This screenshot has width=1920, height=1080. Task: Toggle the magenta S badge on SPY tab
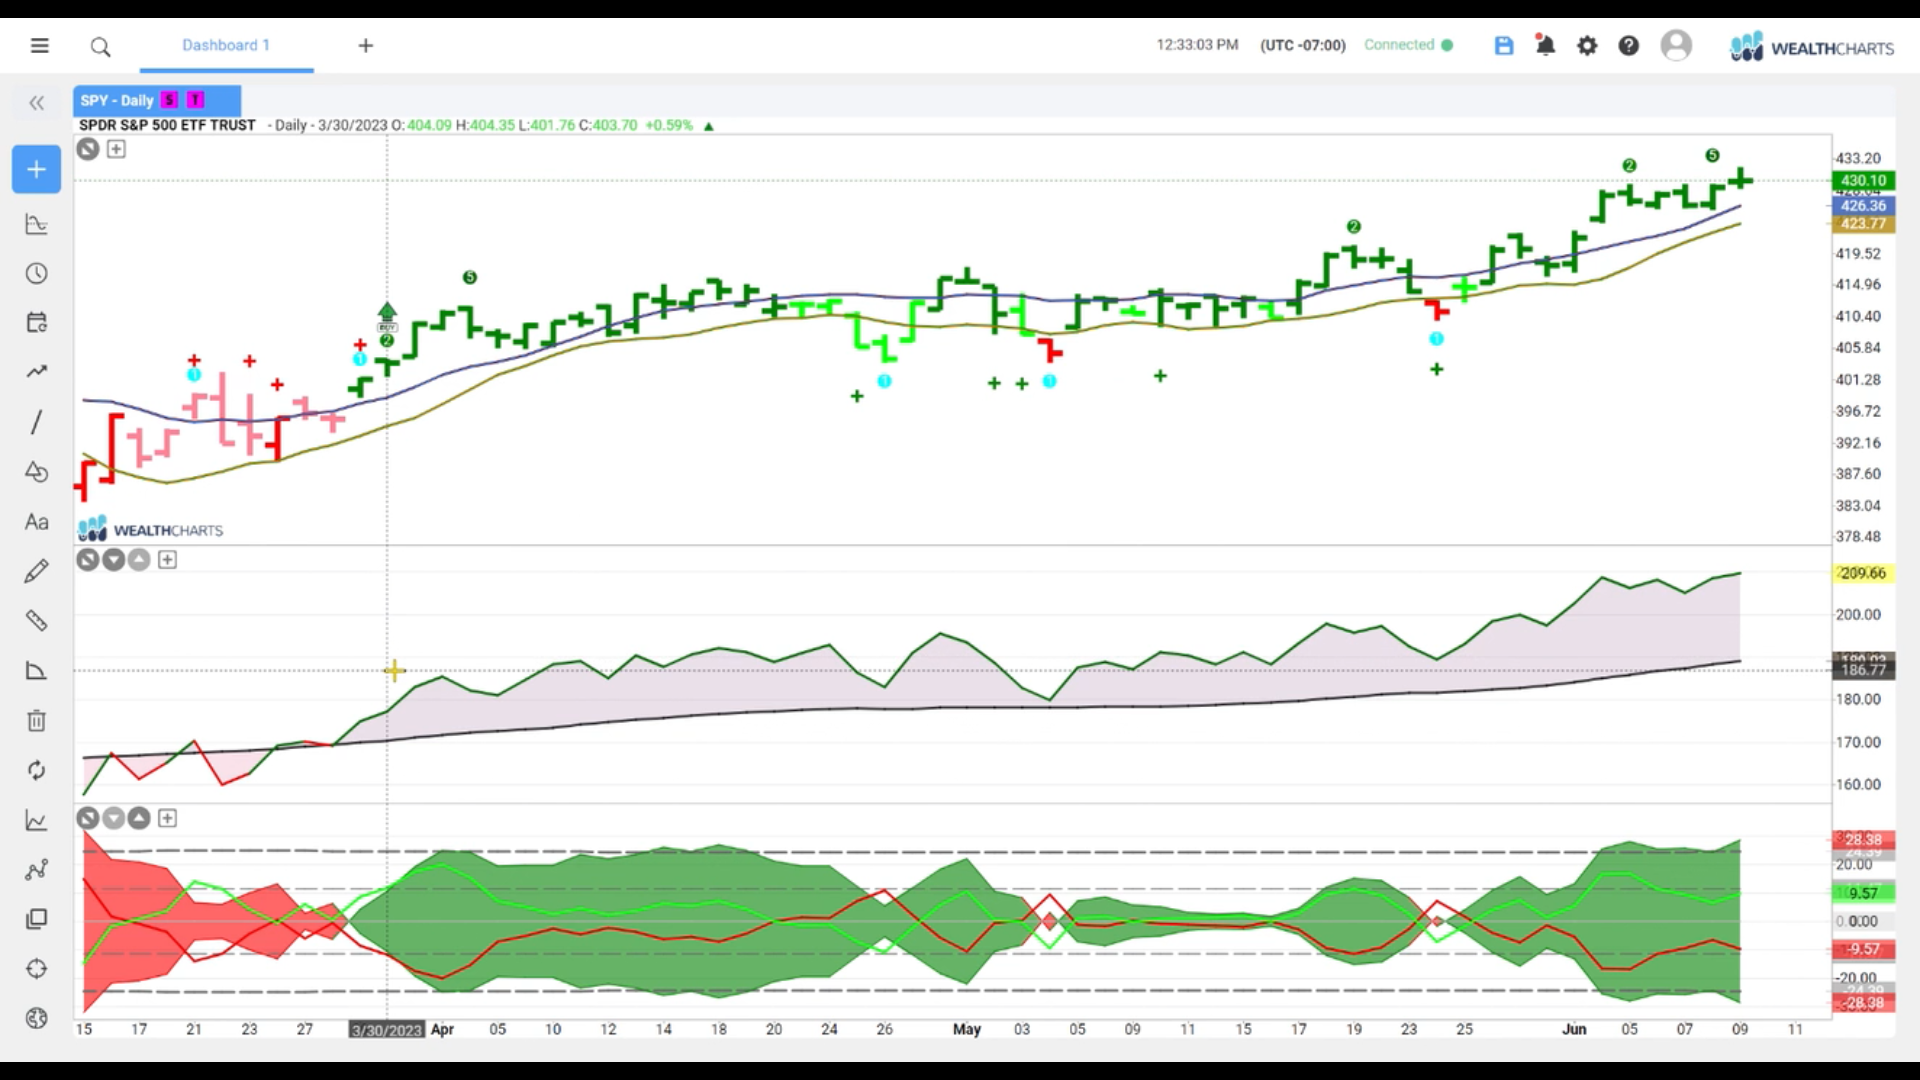click(x=170, y=100)
